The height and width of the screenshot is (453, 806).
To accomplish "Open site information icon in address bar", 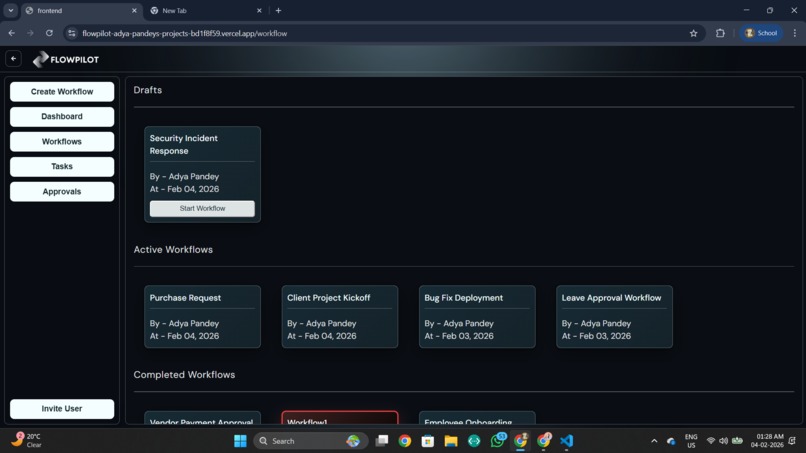I will pyautogui.click(x=72, y=33).
